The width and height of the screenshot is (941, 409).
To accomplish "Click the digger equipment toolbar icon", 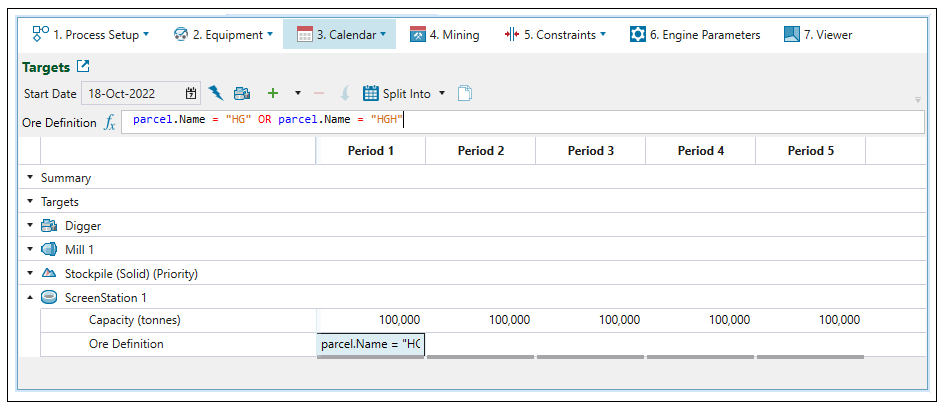I will click(242, 93).
